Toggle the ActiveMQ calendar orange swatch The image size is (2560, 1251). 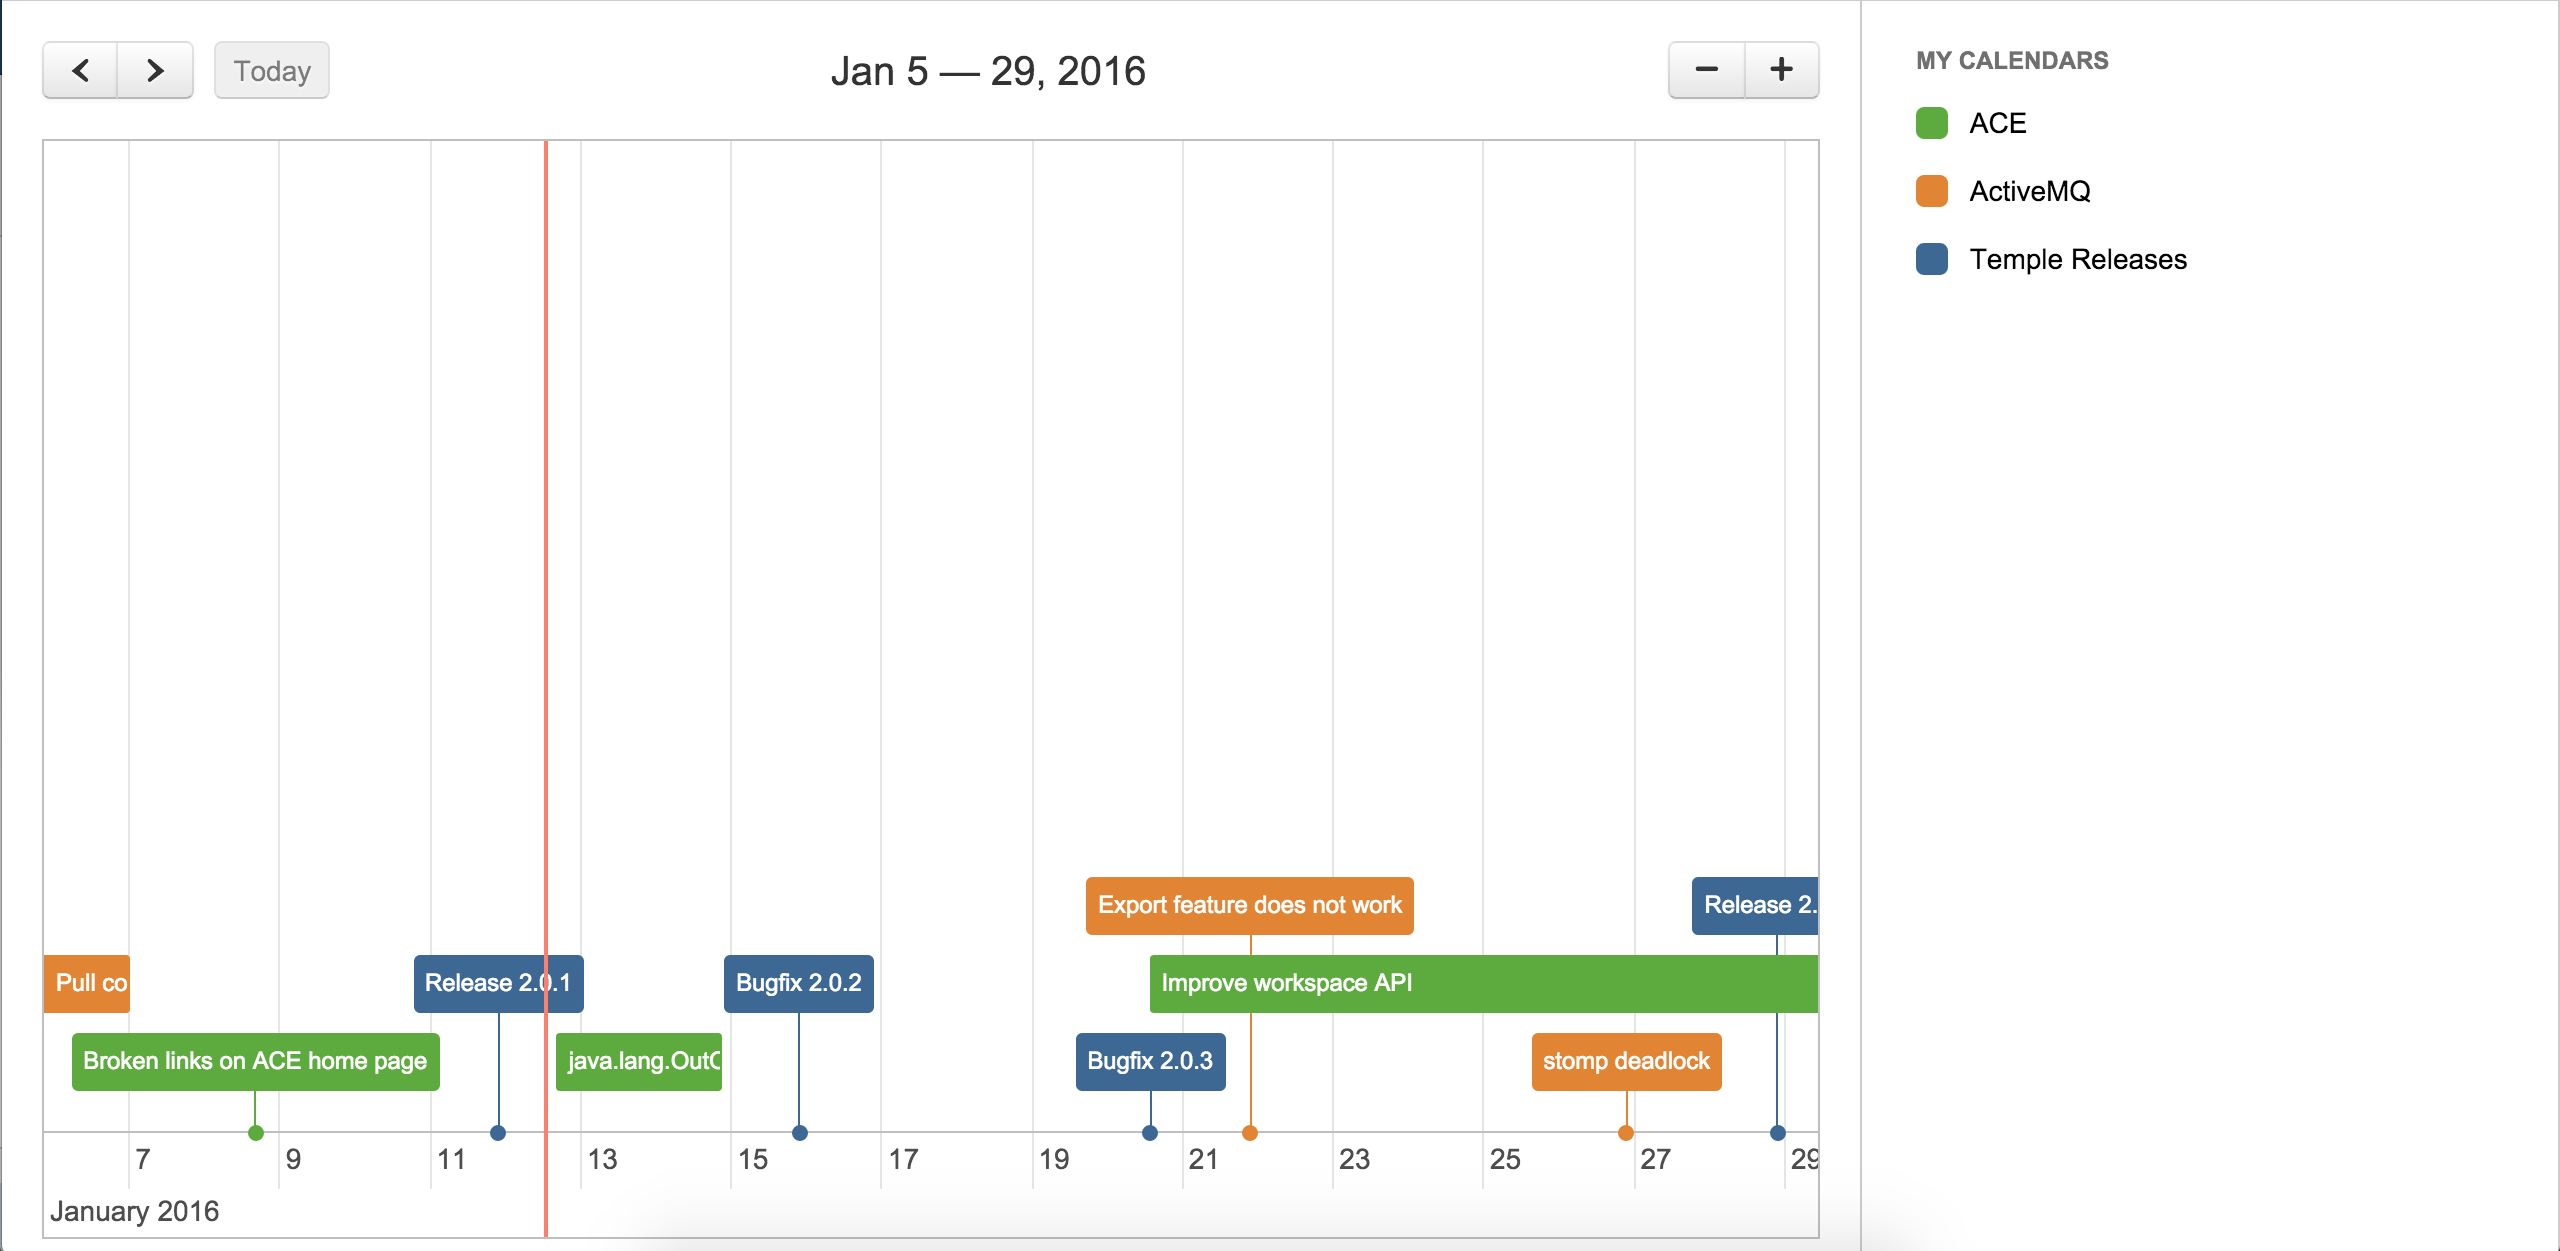[x=1931, y=191]
